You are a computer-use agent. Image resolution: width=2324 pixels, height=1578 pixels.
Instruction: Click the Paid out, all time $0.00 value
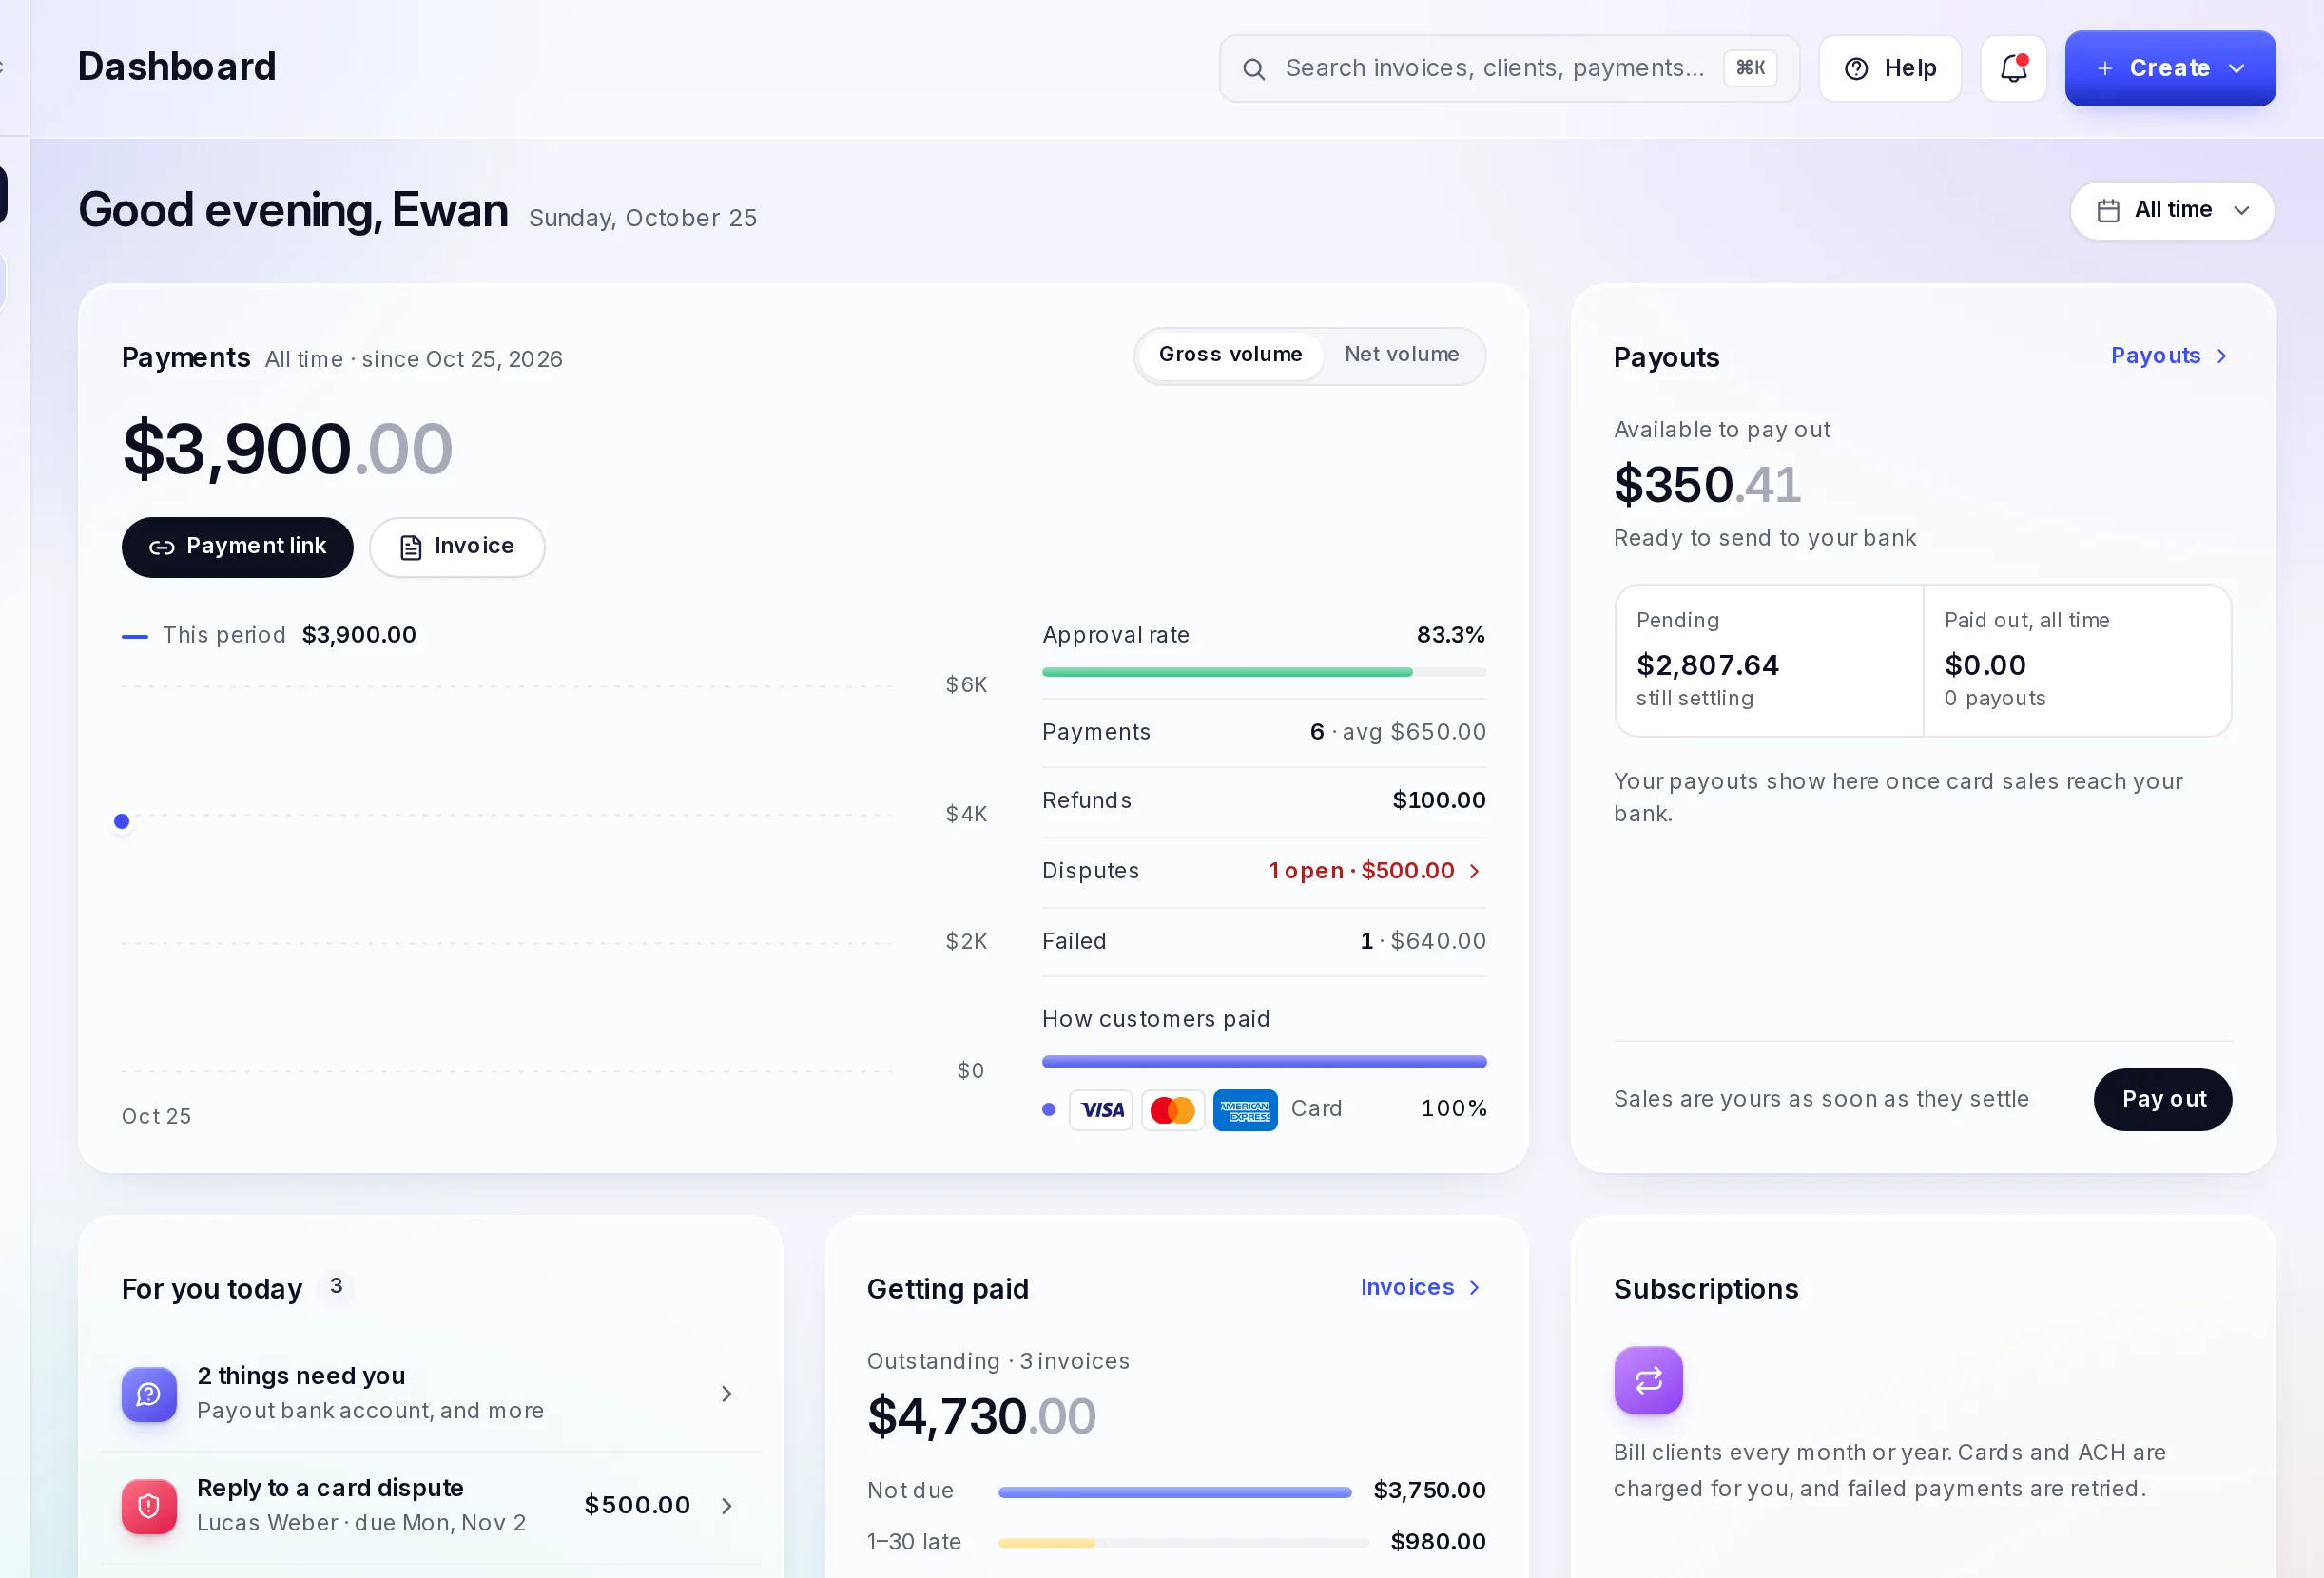click(x=1985, y=664)
